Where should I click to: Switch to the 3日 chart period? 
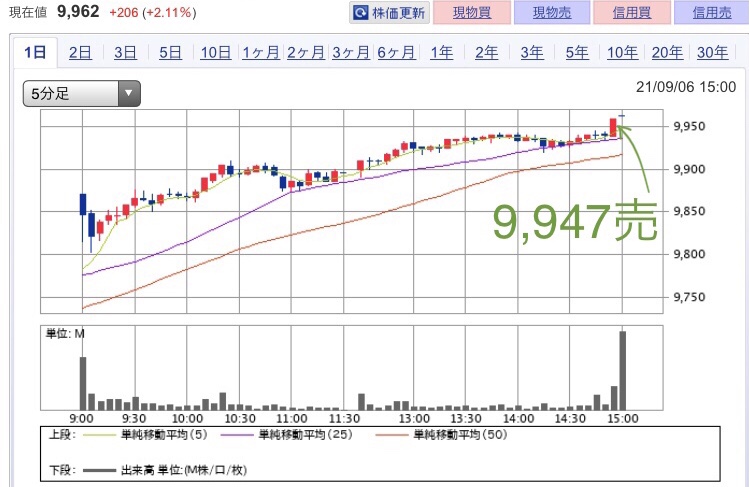125,52
